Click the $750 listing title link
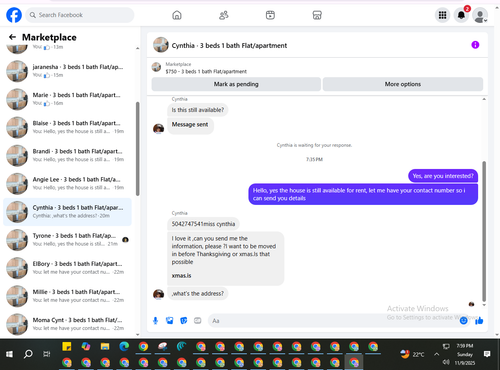500x370 pixels. (x=206, y=71)
